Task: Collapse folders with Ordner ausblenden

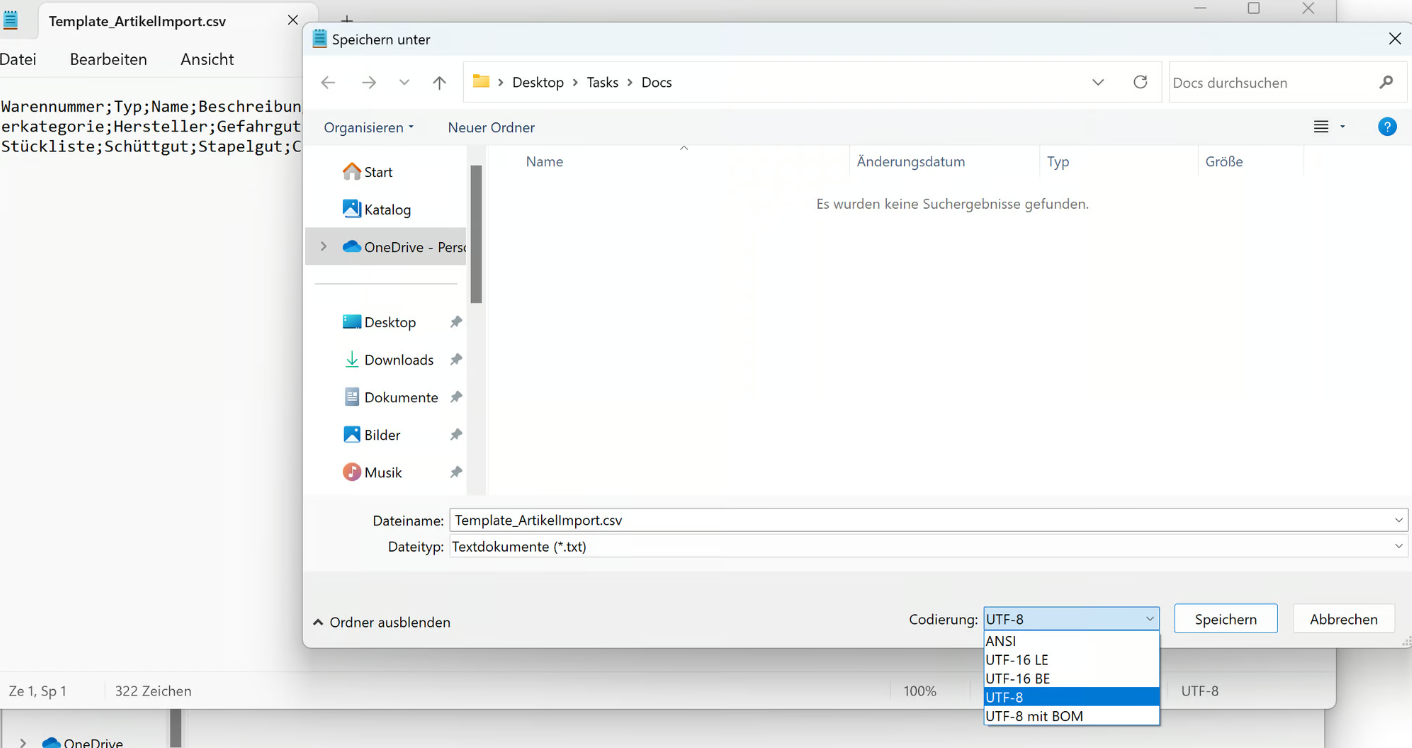Action: 382,622
